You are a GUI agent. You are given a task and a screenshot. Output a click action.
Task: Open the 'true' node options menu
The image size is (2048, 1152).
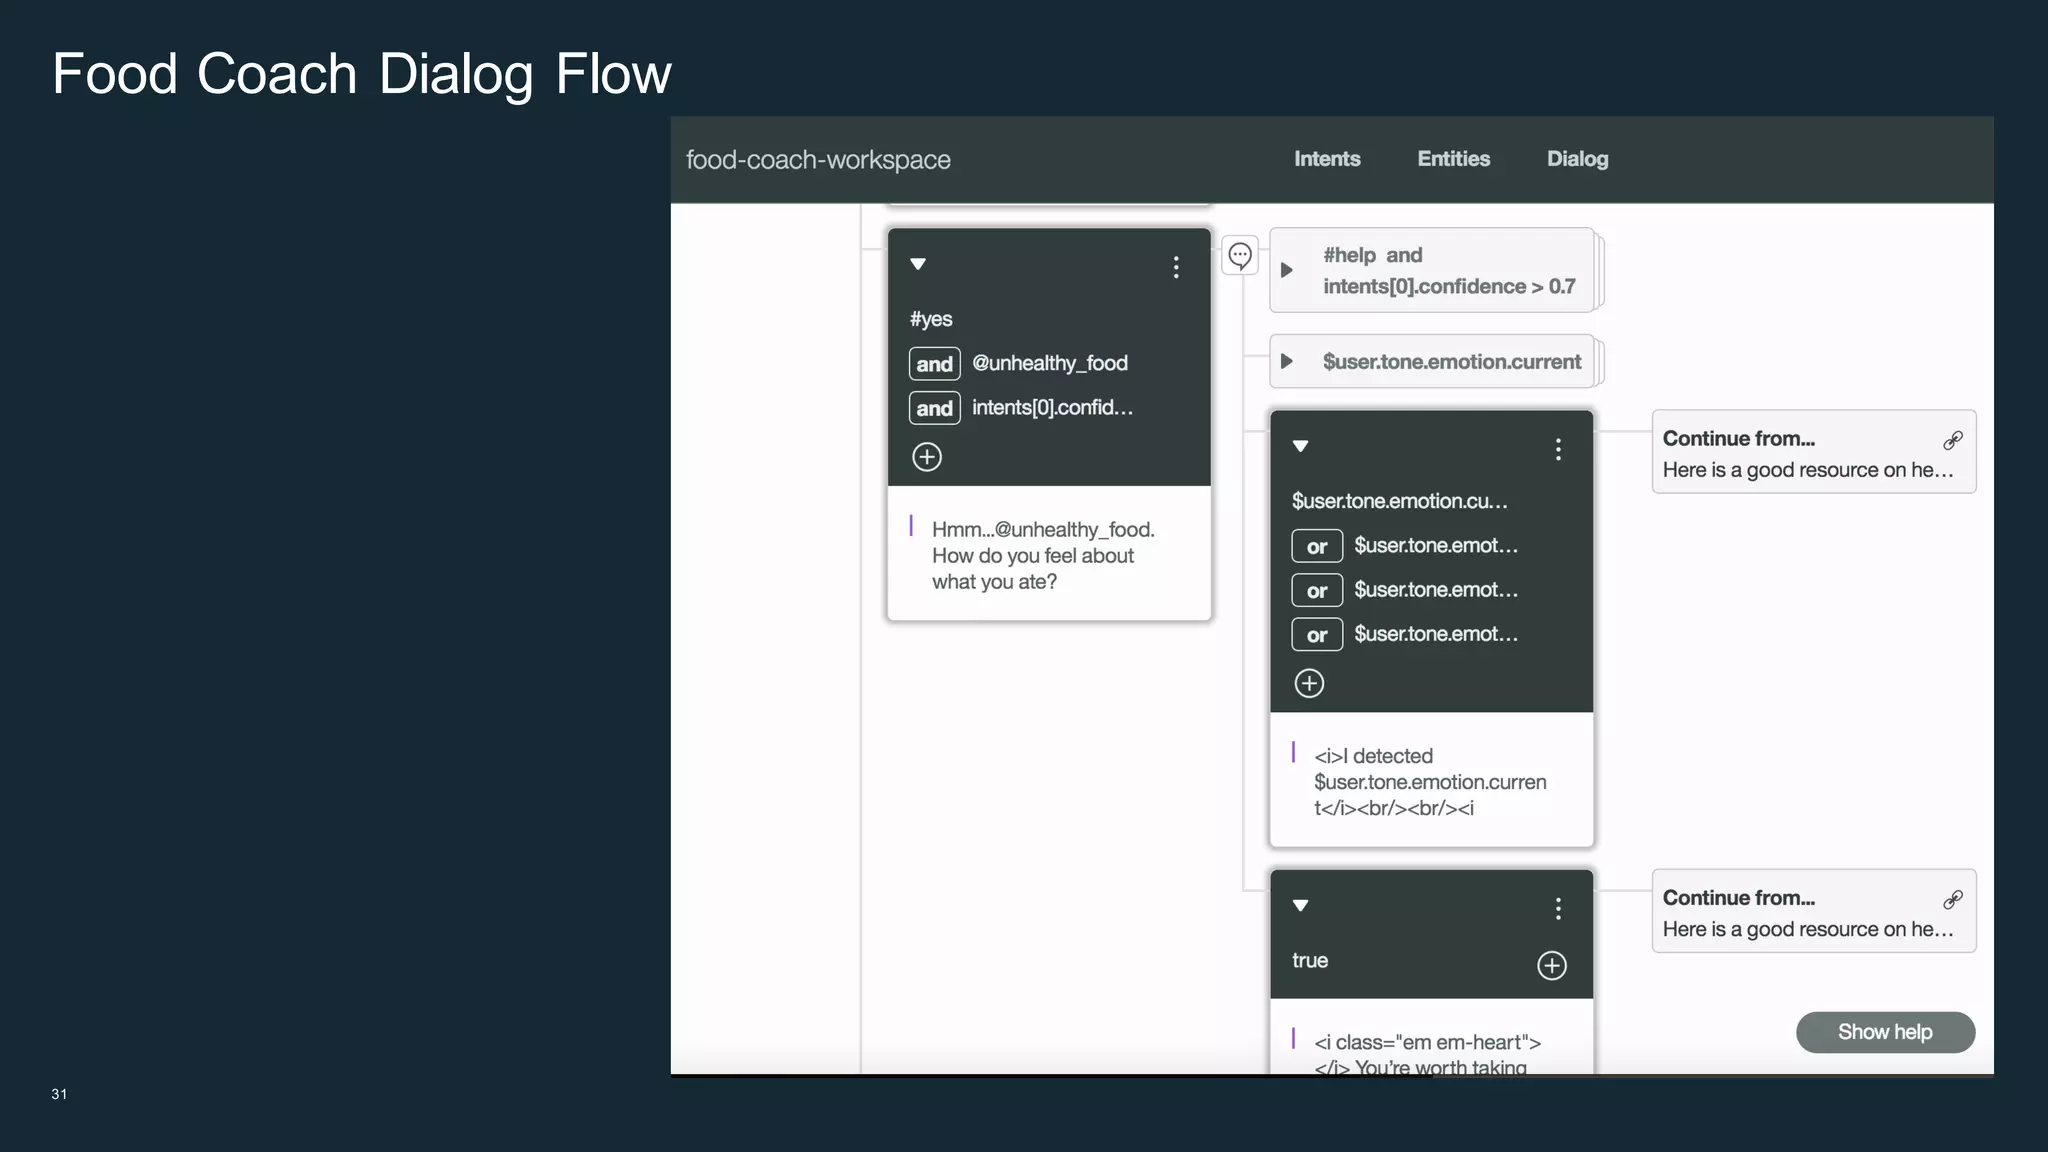pyautogui.click(x=1558, y=908)
